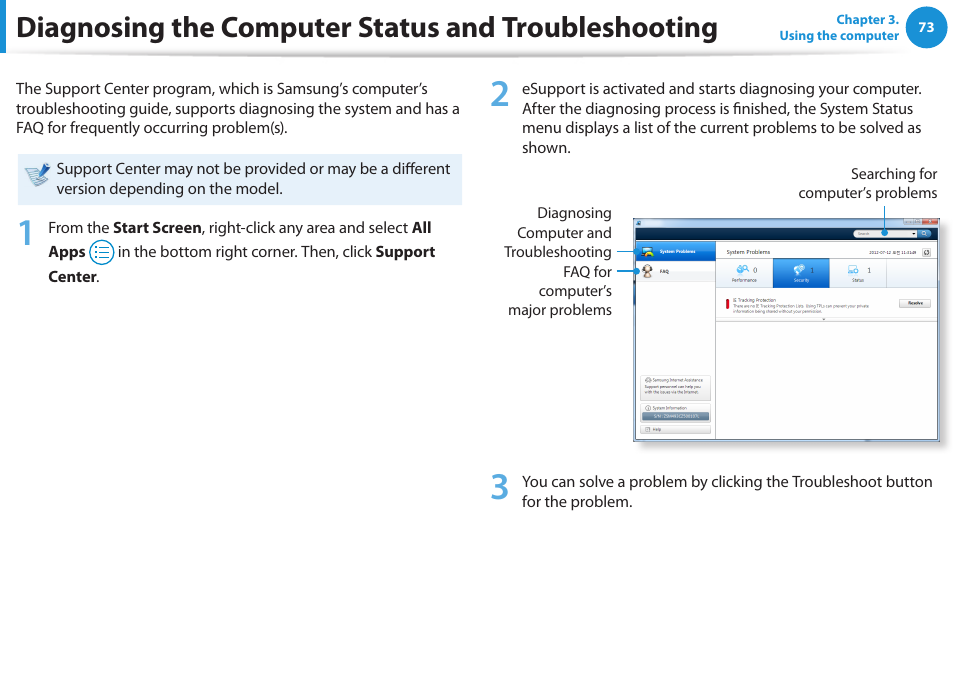Image resolution: width=954 pixels, height=677 pixels.
Task: Open the FAQ sidebar item
Action: 675,271
